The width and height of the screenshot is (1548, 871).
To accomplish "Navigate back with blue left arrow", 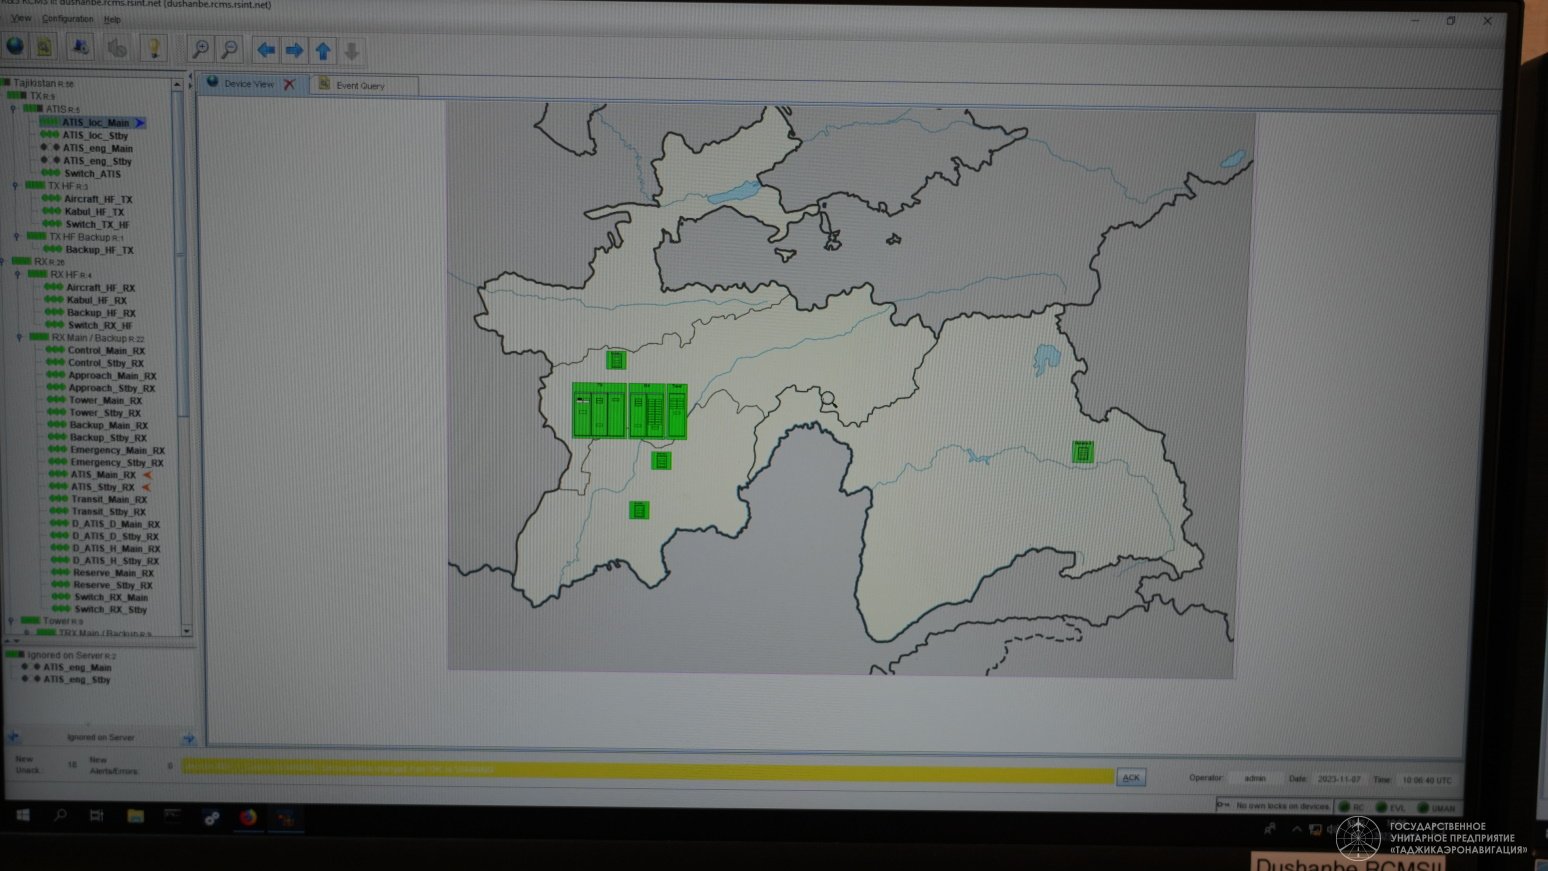I will (266, 50).
